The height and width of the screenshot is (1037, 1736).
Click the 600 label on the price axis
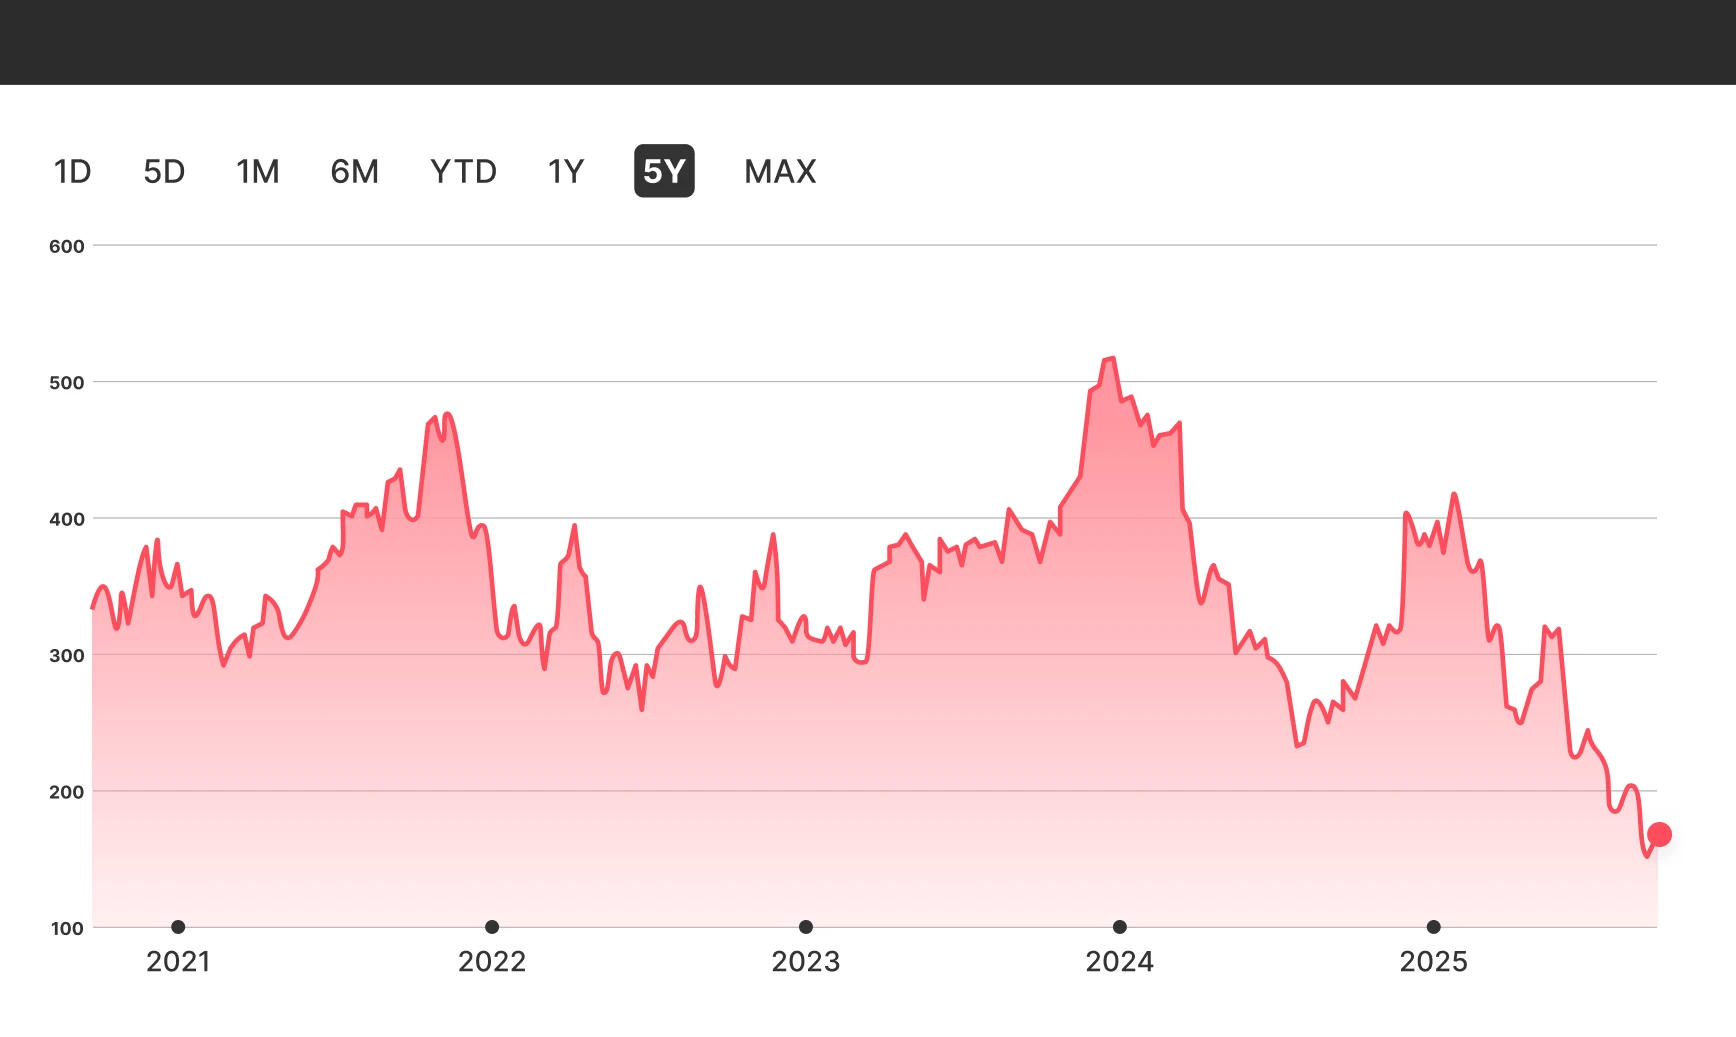(67, 246)
